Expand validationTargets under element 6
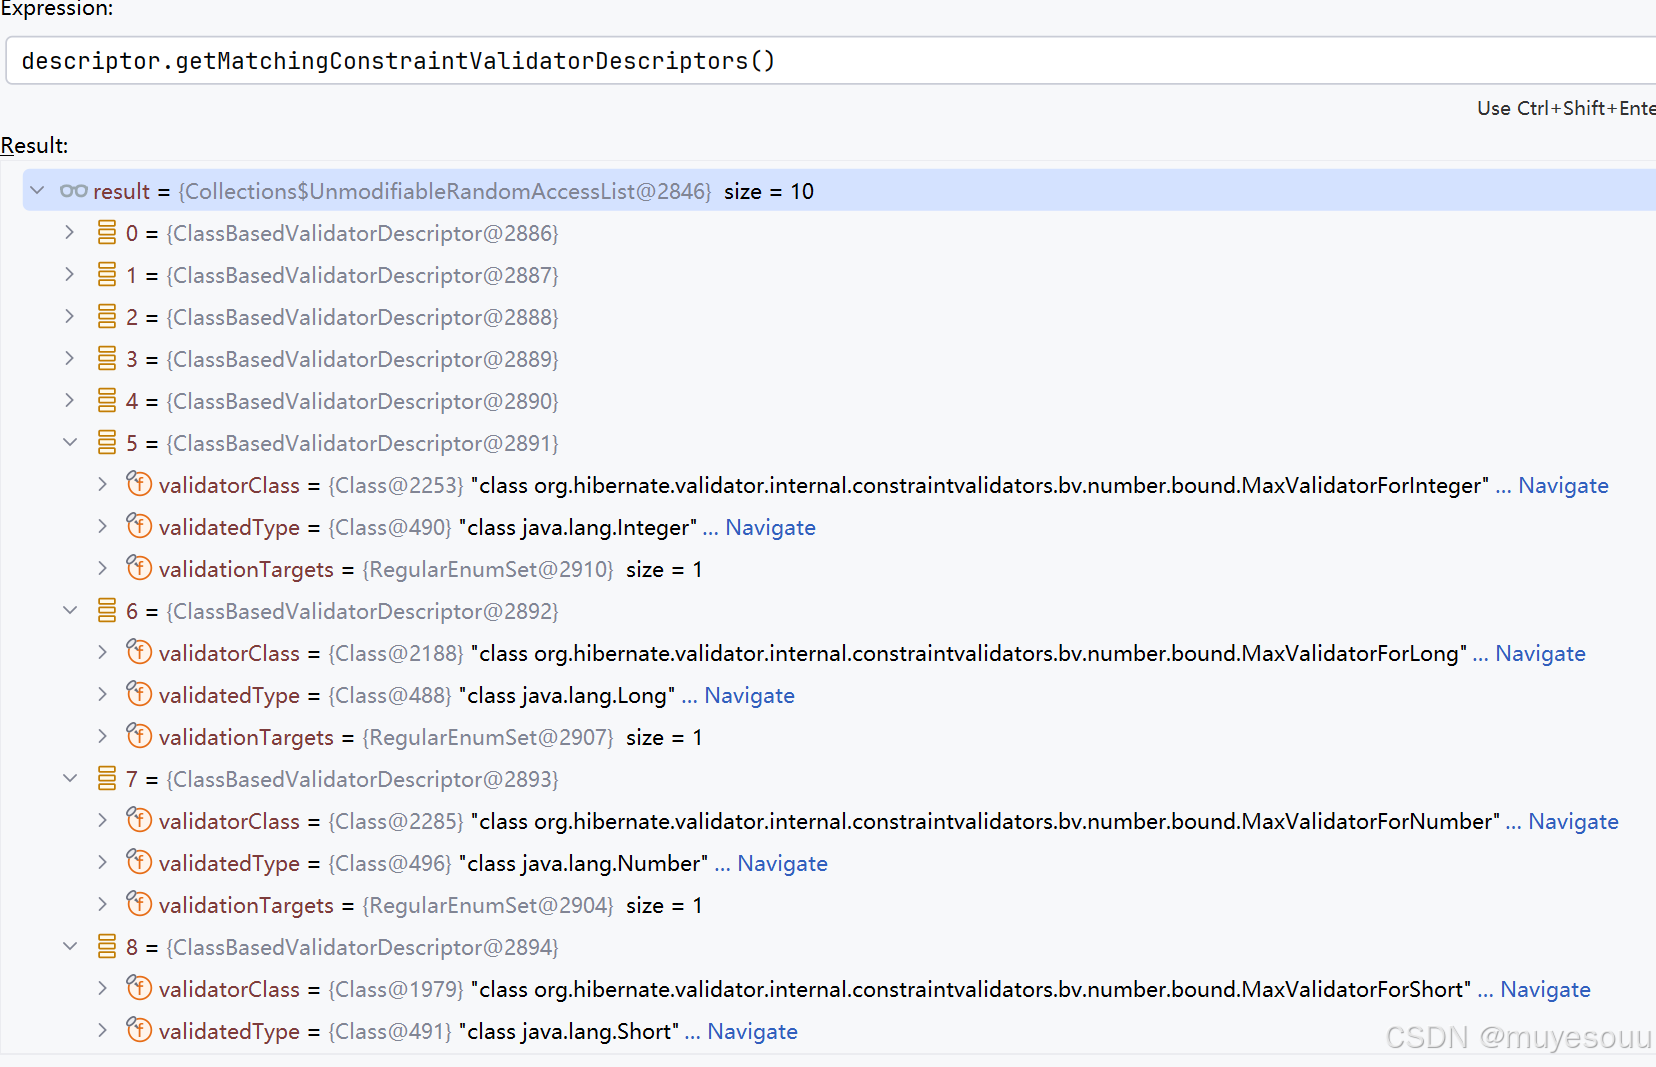This screenshot has height=1067, width=1656. click(102, 736)
